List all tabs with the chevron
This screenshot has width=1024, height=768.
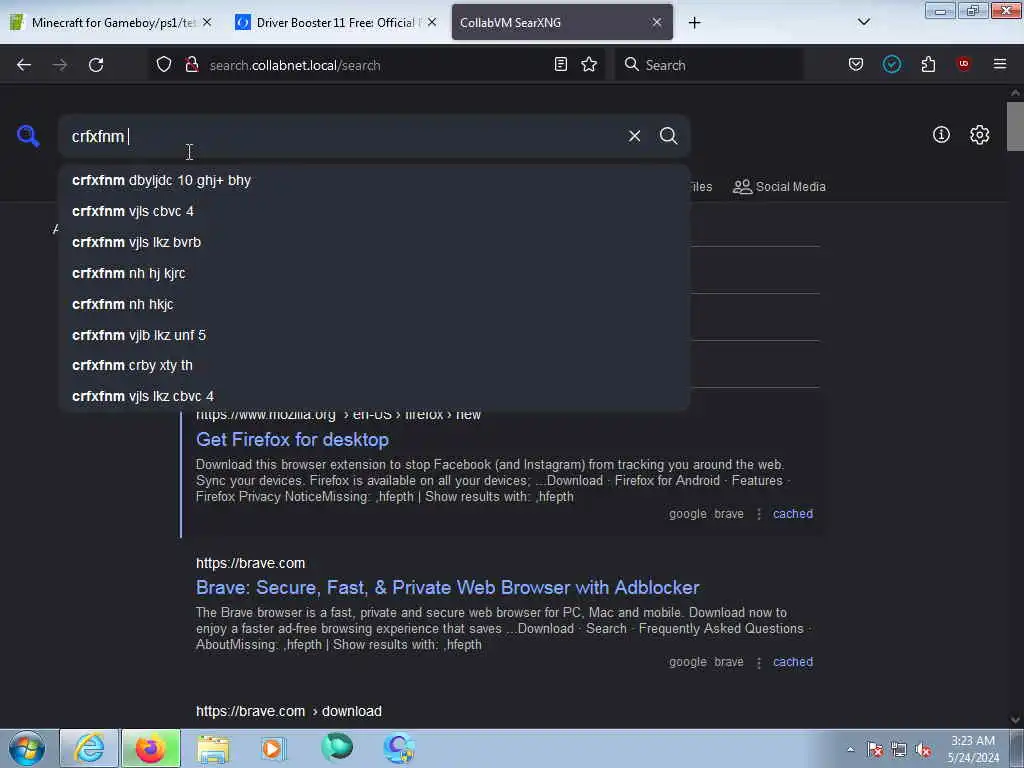(x=863, y=22)
